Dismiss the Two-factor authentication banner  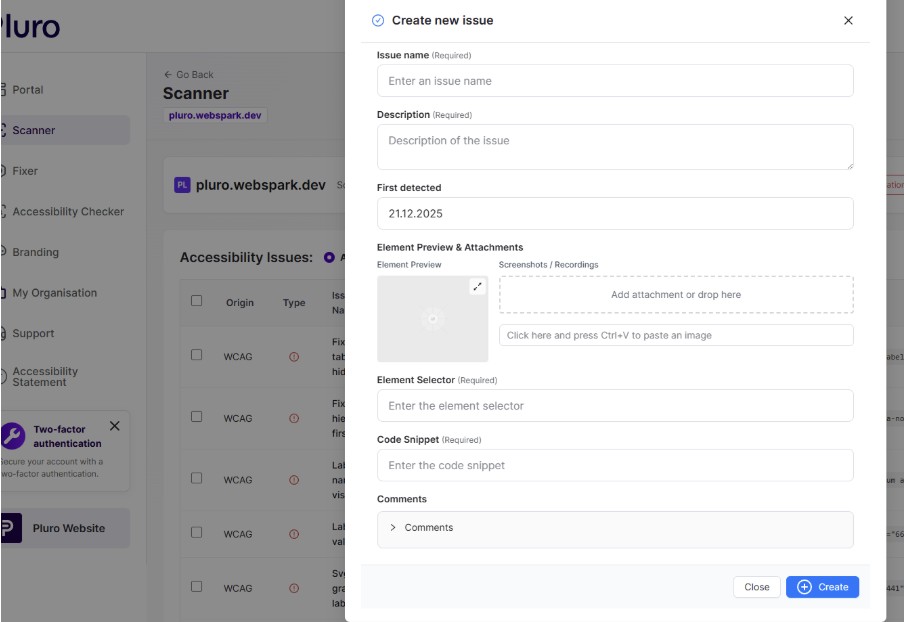[x=114, y=426]
